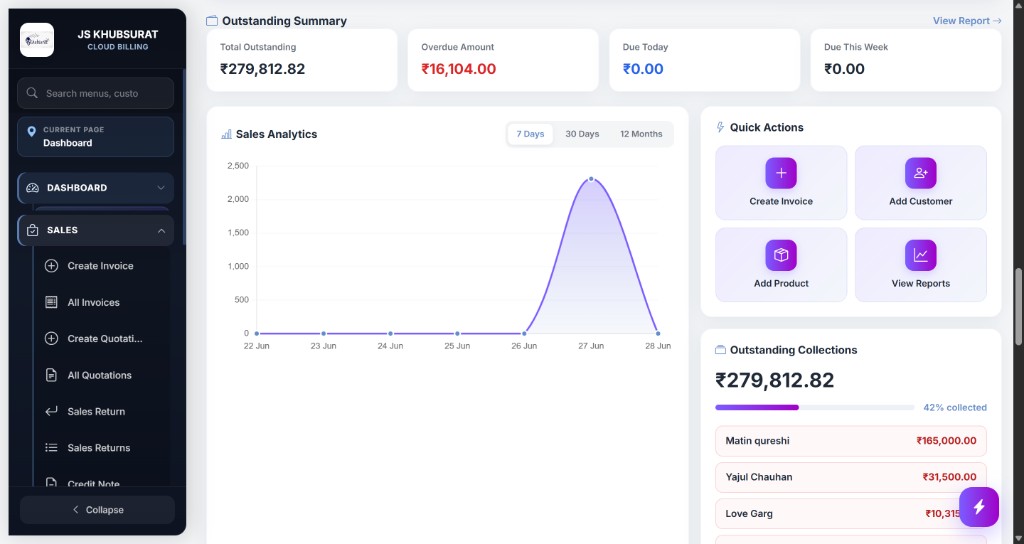Open All Quotations menu item
This screenshot has height=544, width=1024.
(99, 375)
